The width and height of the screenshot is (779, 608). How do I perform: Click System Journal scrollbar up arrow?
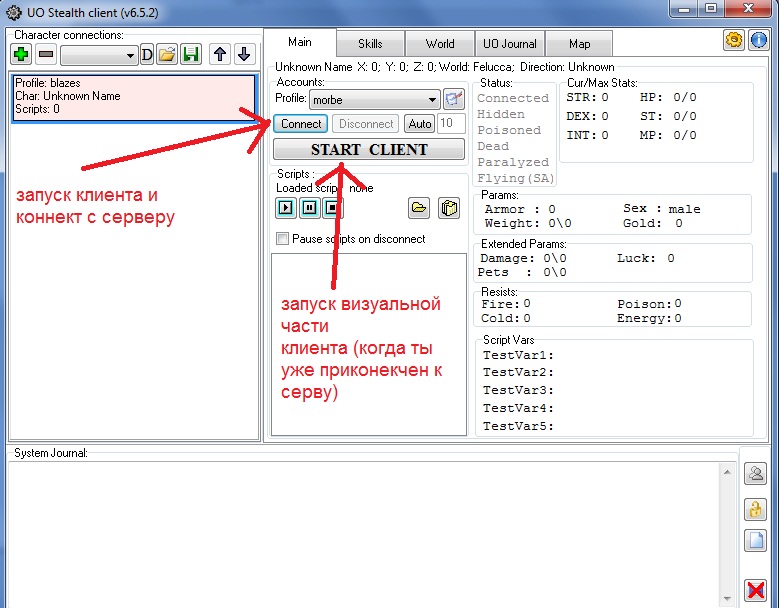tap(727, 472)
